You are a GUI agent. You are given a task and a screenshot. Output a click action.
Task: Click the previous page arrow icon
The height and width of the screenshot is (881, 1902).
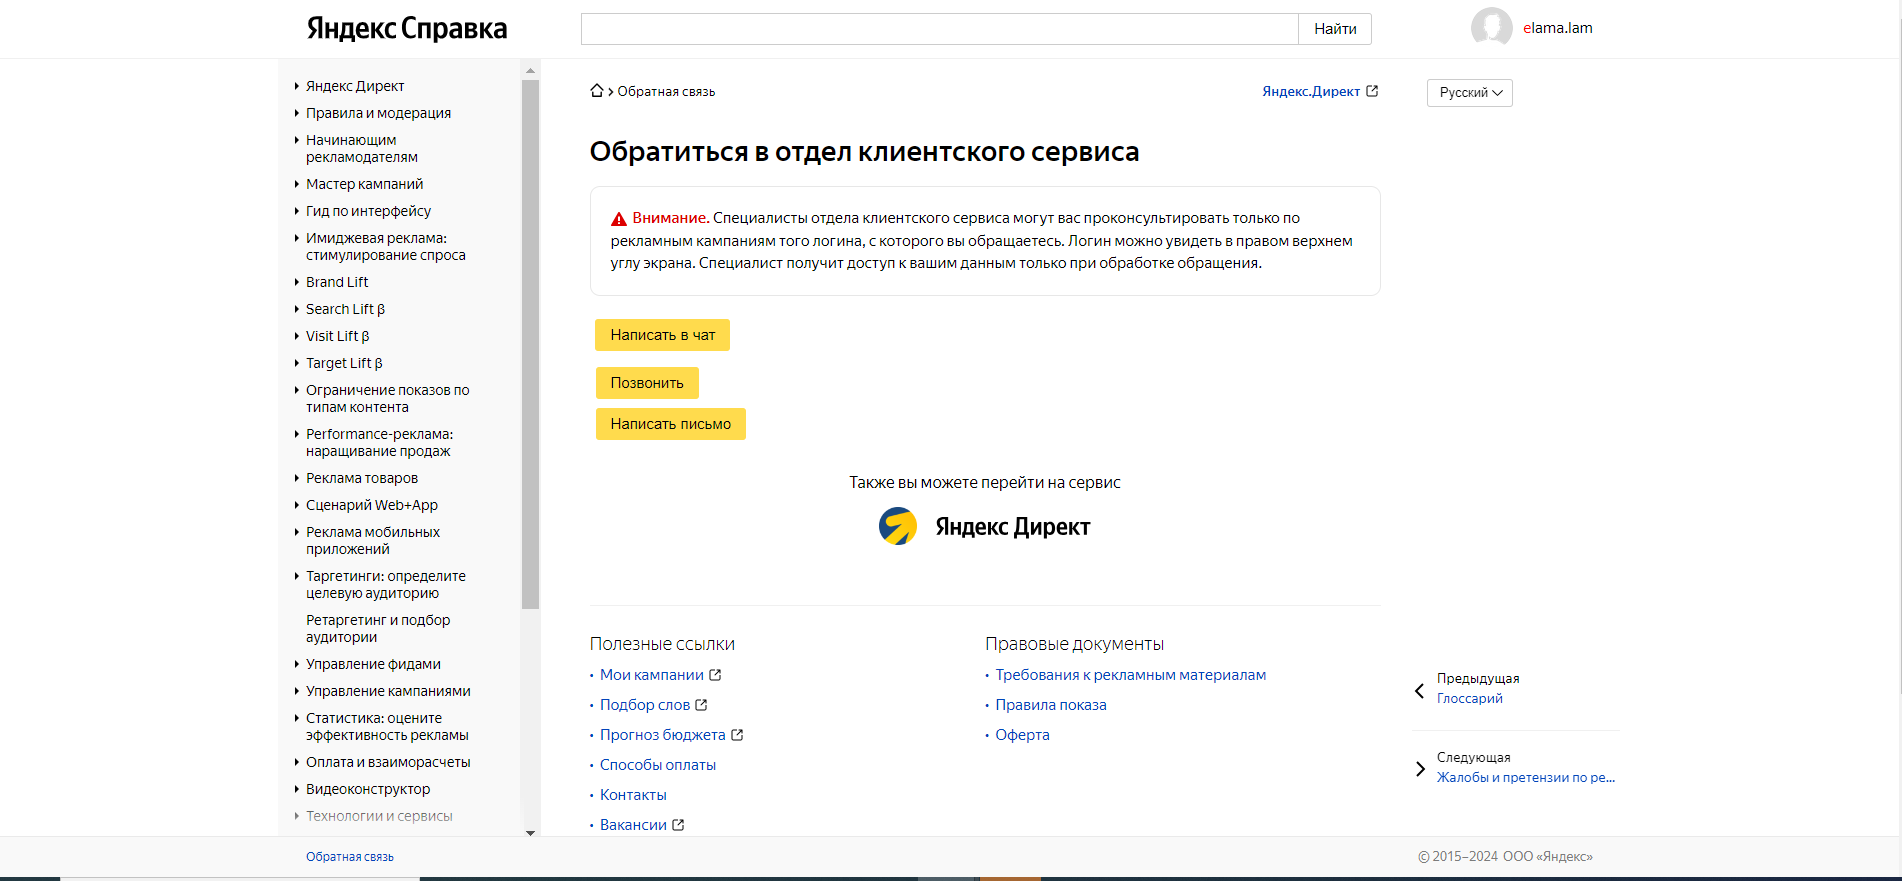click(1419, 690)
